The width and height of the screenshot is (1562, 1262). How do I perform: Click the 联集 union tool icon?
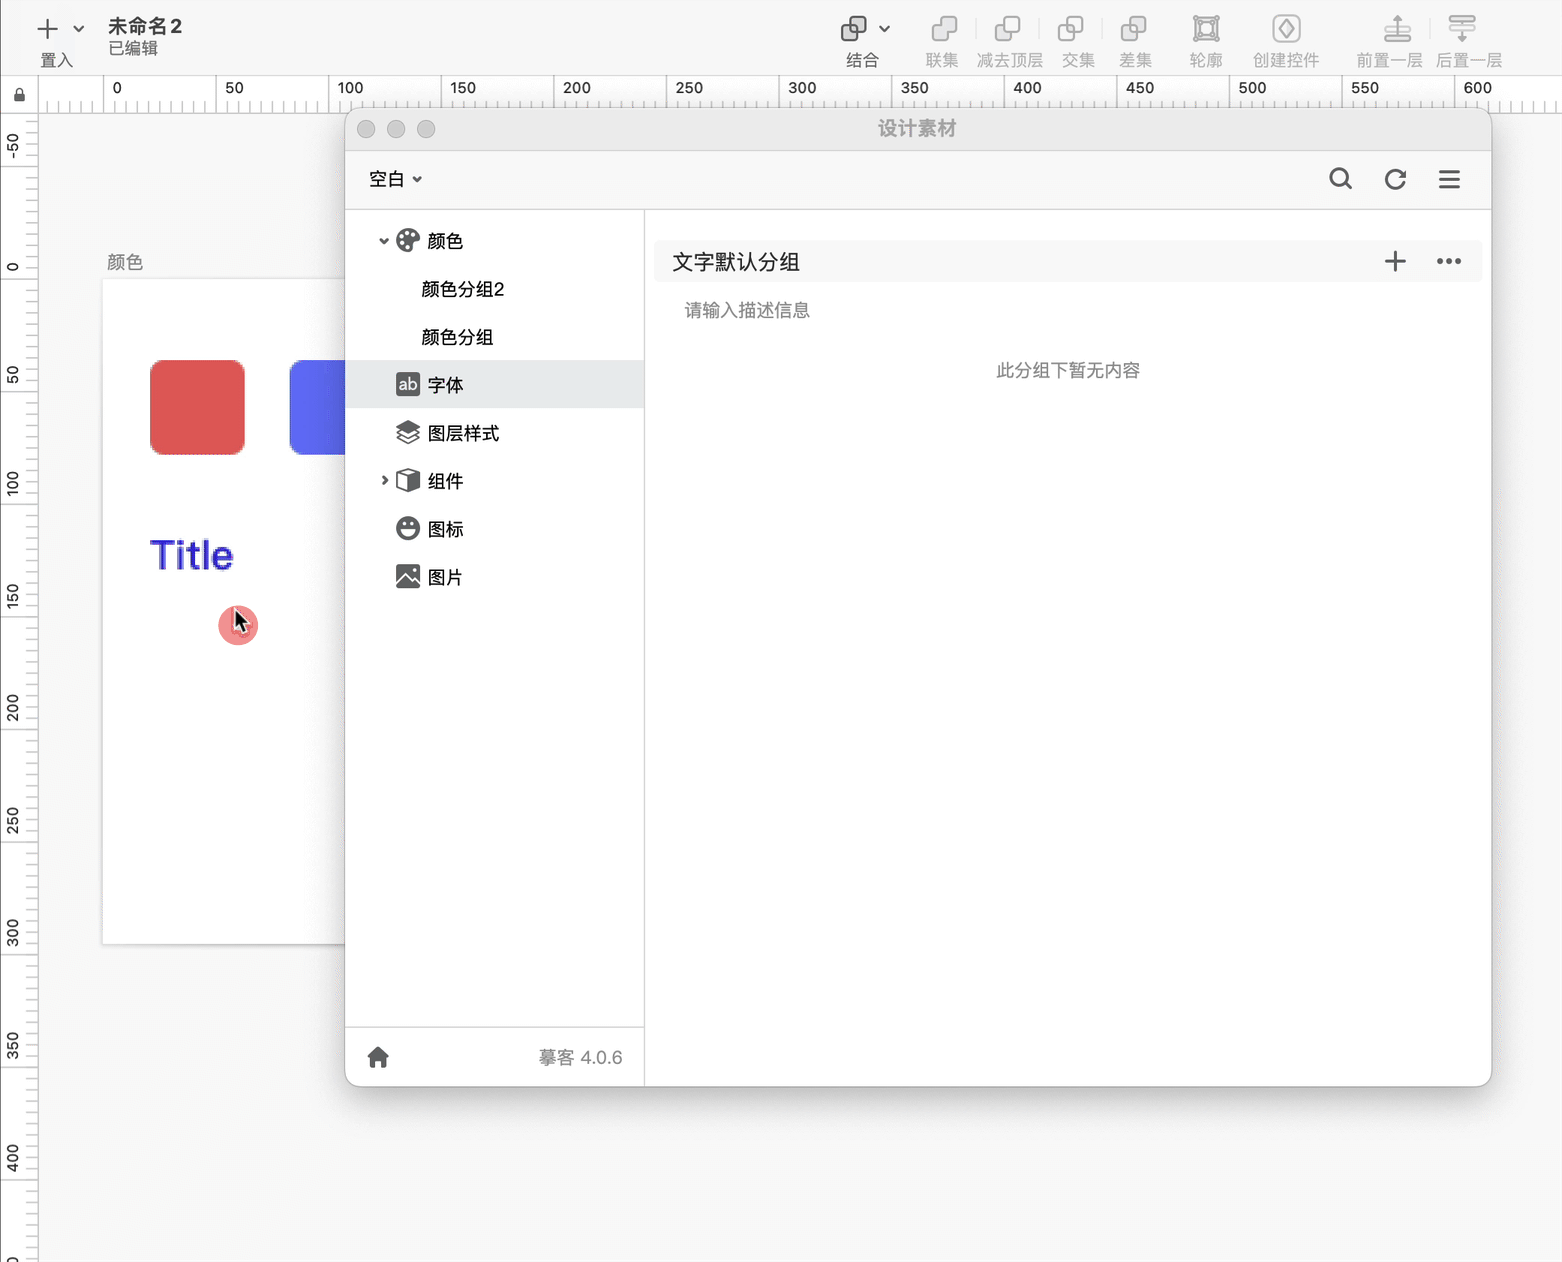click(x=943, y=30)
